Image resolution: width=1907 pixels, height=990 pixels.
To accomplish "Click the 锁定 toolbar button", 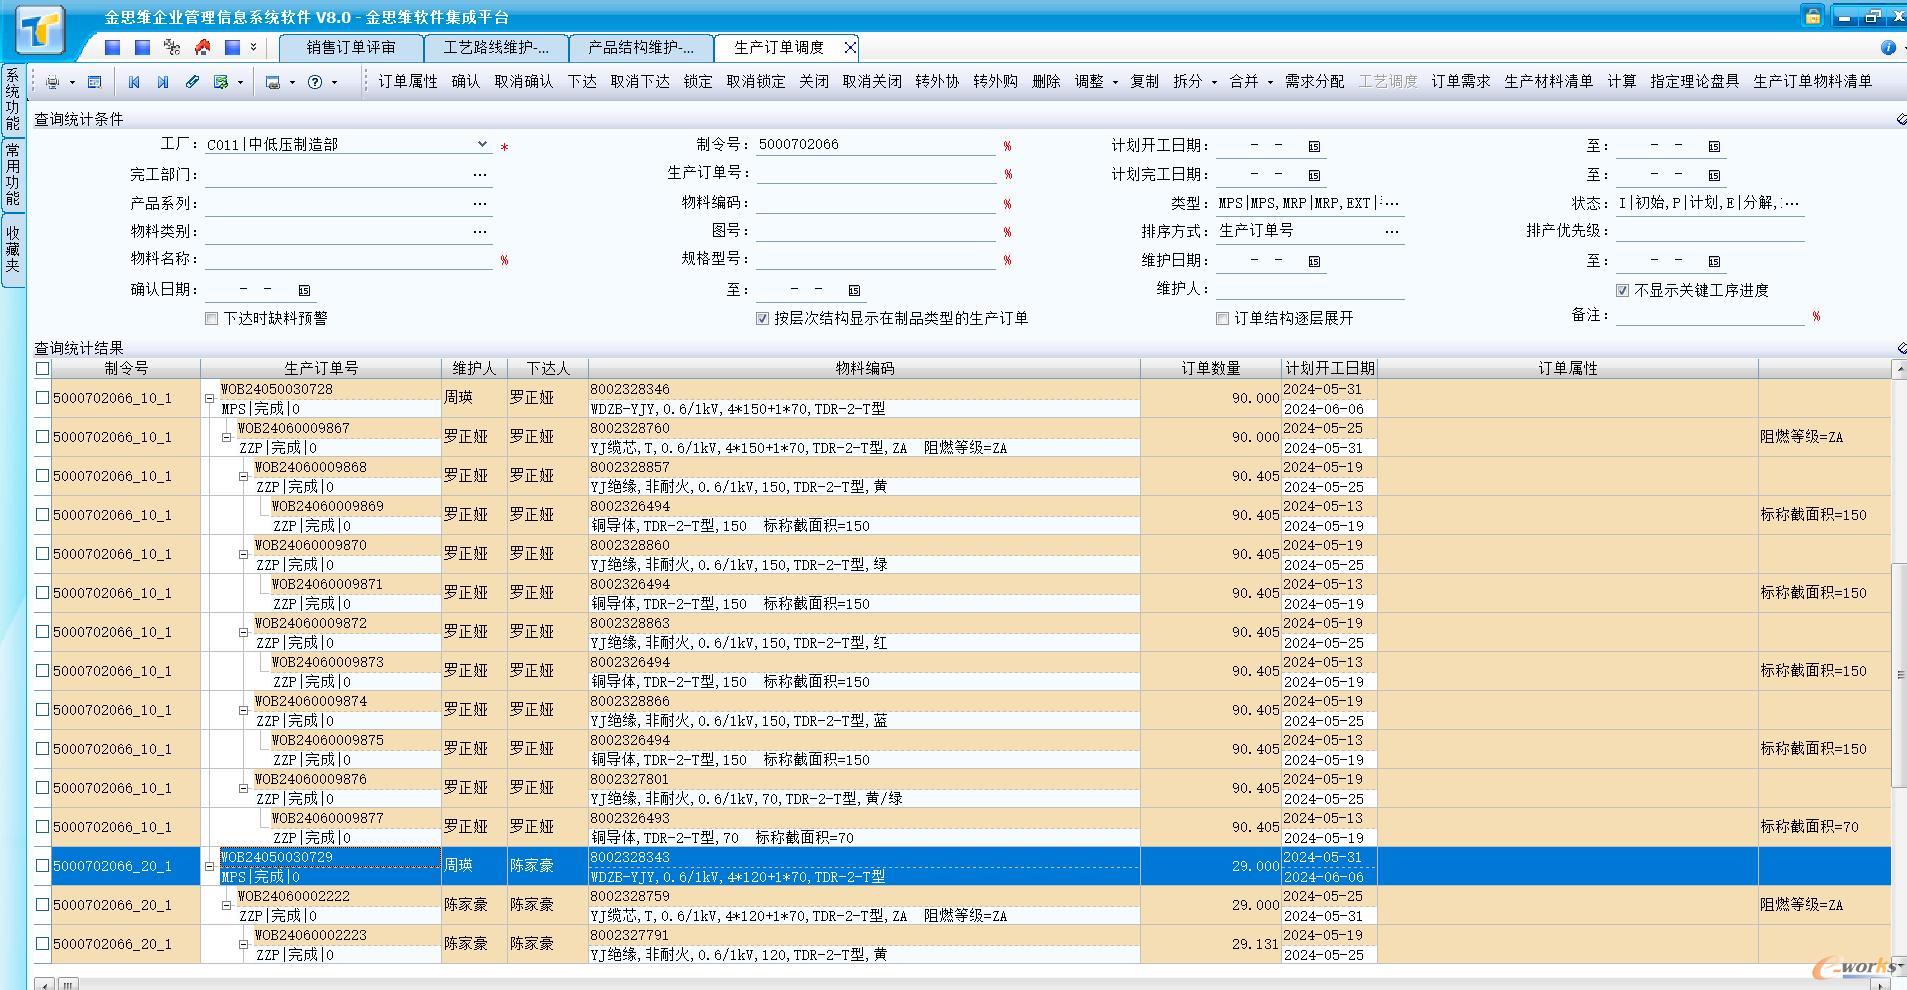I will click(x=697, y=82).
